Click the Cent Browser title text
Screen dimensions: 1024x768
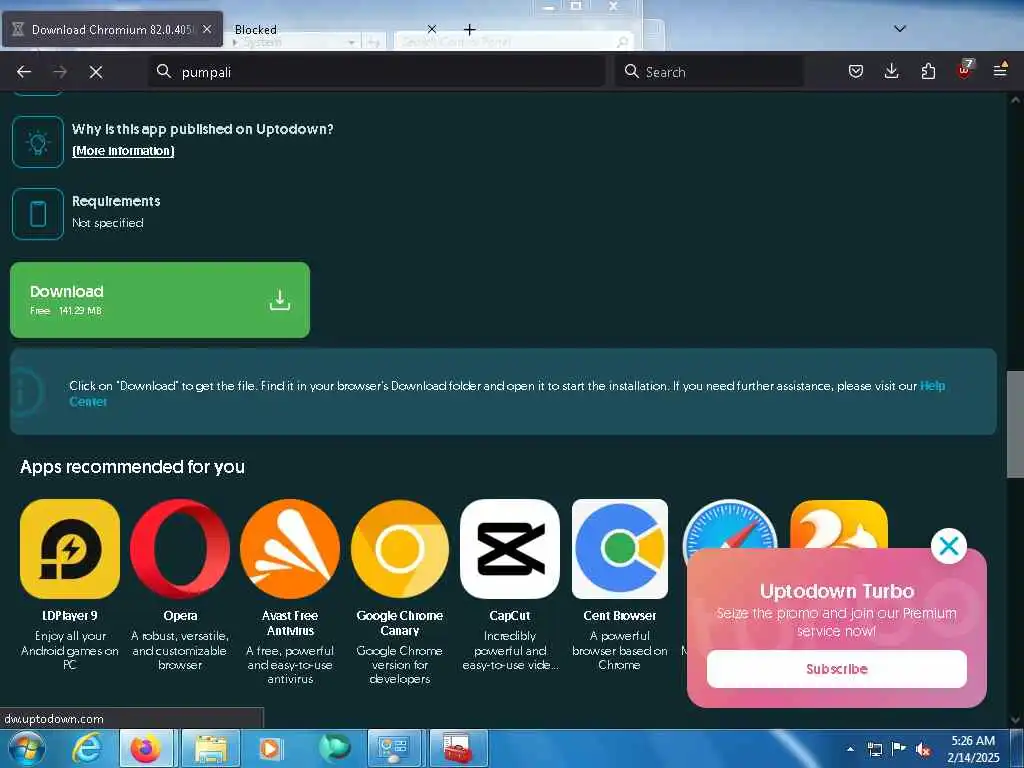620,615
